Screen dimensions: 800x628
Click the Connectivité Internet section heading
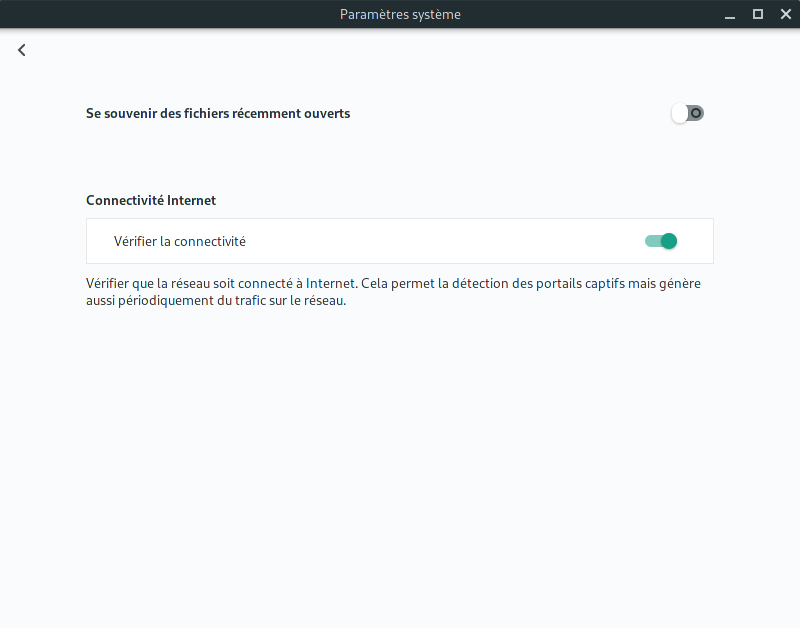coord(151,200)
